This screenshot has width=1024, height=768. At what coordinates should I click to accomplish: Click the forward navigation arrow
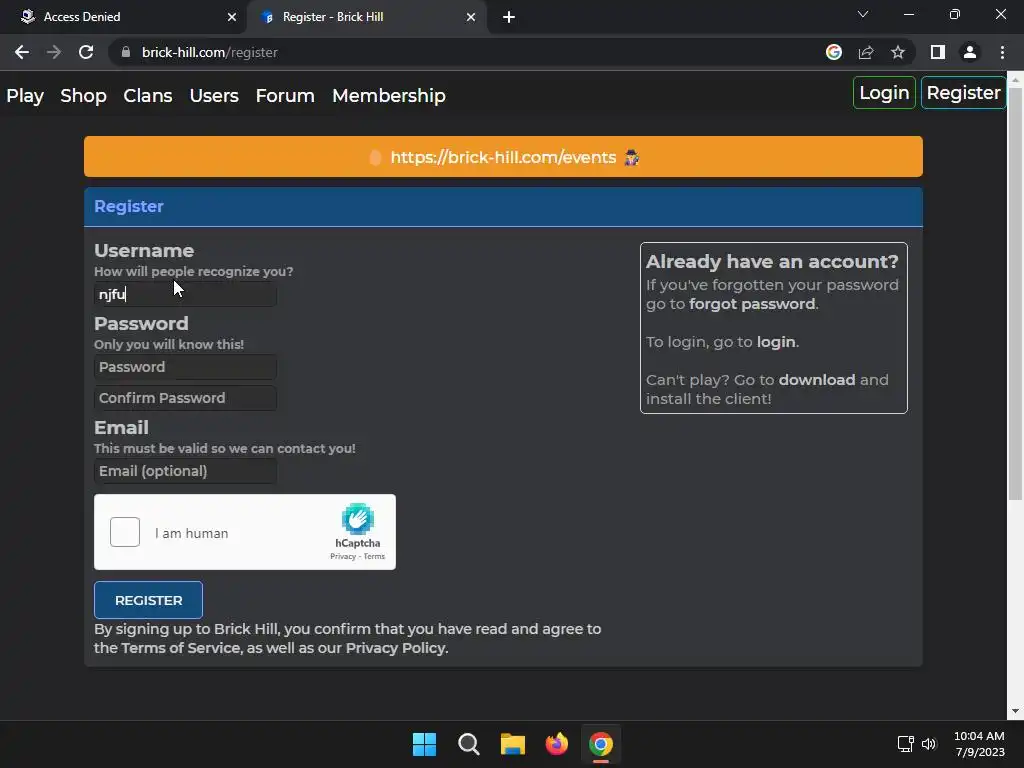click(54, 52)
